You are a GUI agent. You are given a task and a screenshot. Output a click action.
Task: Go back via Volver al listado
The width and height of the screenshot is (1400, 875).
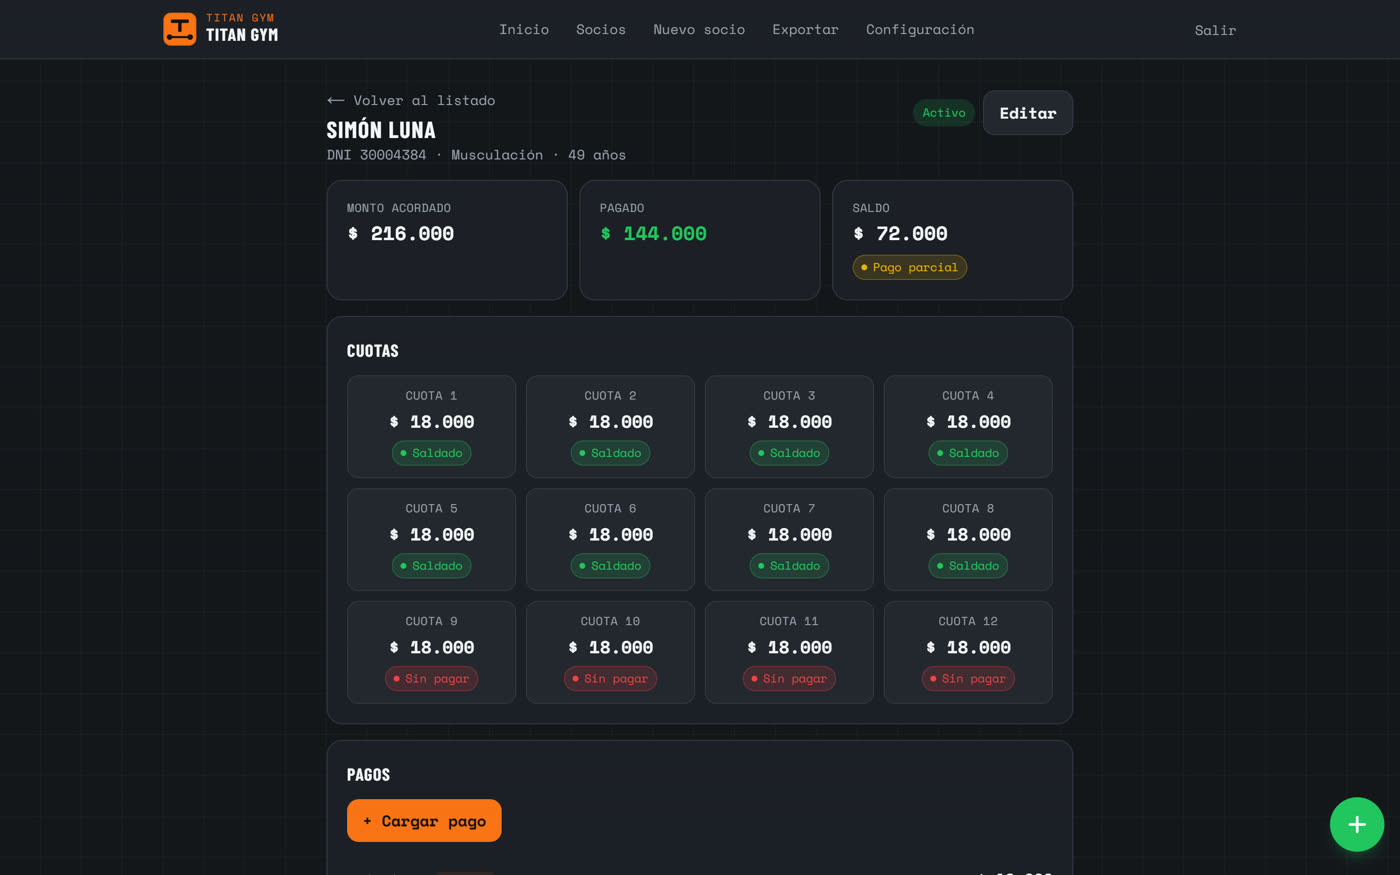(411, 100)
